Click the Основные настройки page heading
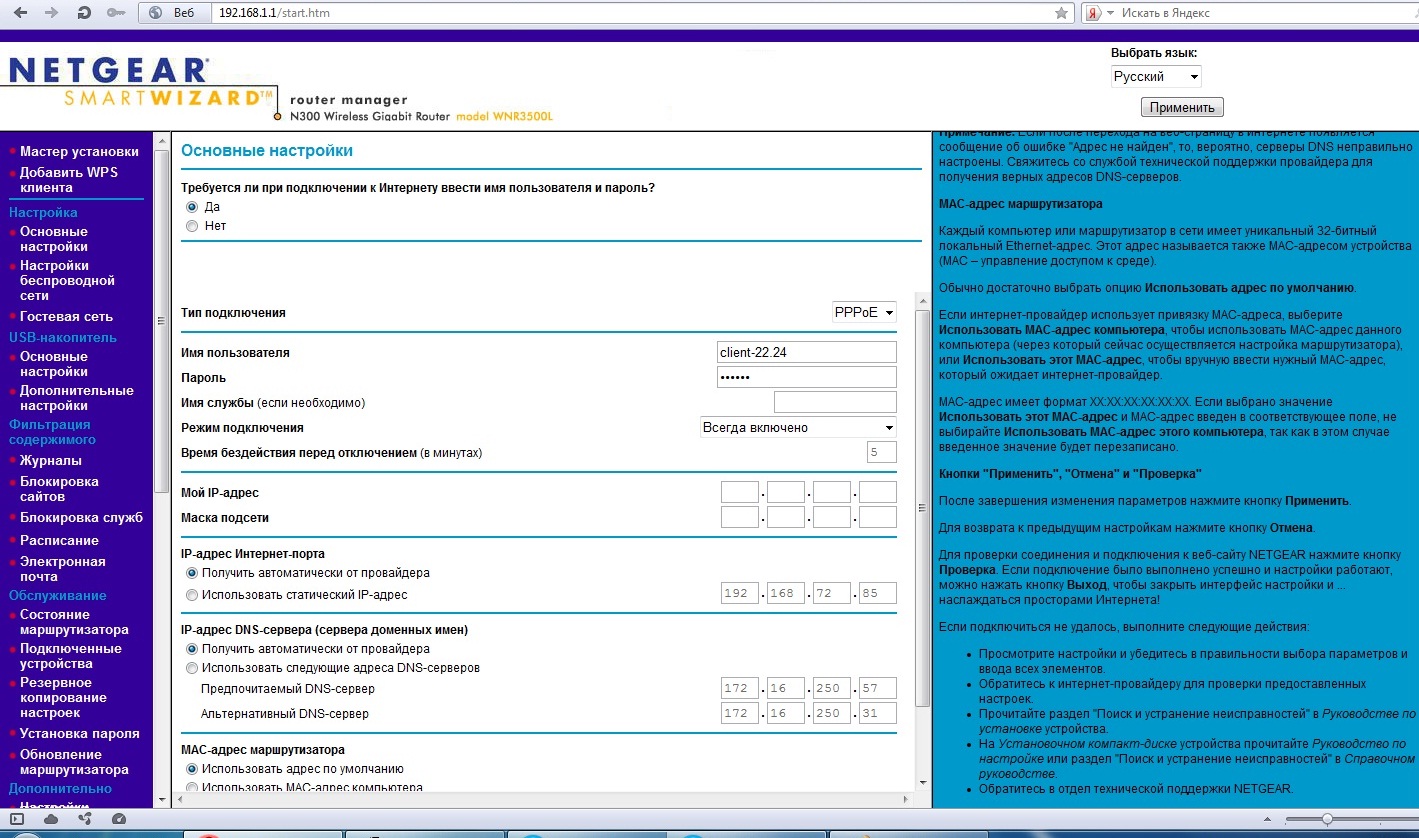 point(267,151)
